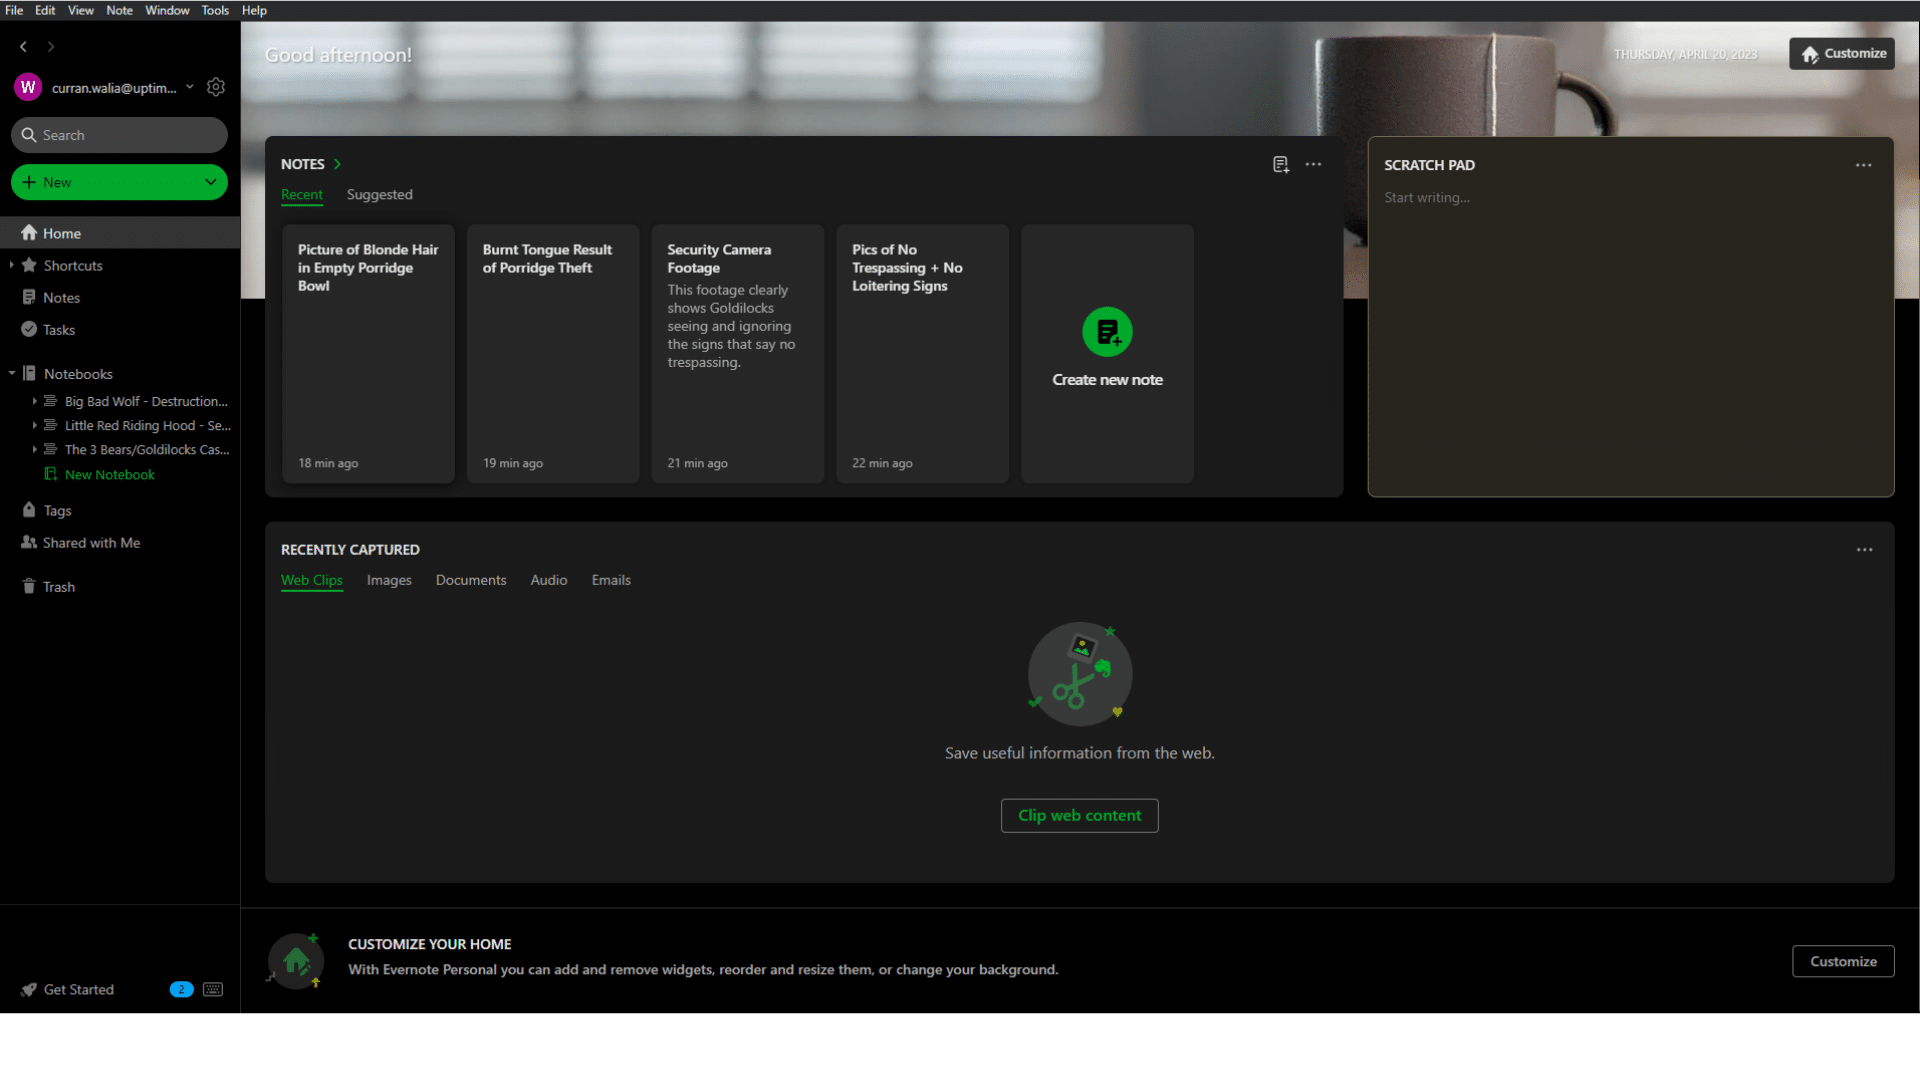1920x1080 pixels.
Task: Click the New Notebook link
Action: click(x=110, y=475)
